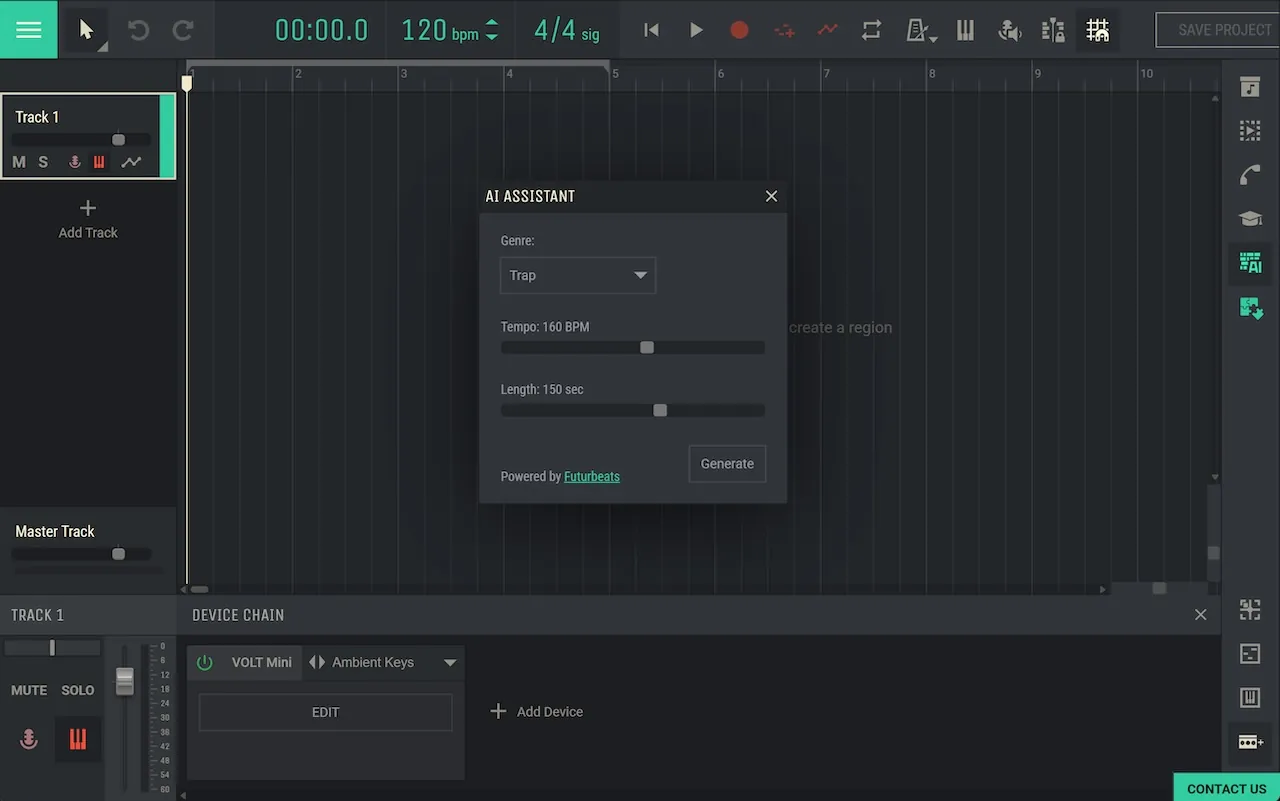Click the green puzzle download icon
The width and height of the screenshot is (1280, 801).
point(1250,308)
